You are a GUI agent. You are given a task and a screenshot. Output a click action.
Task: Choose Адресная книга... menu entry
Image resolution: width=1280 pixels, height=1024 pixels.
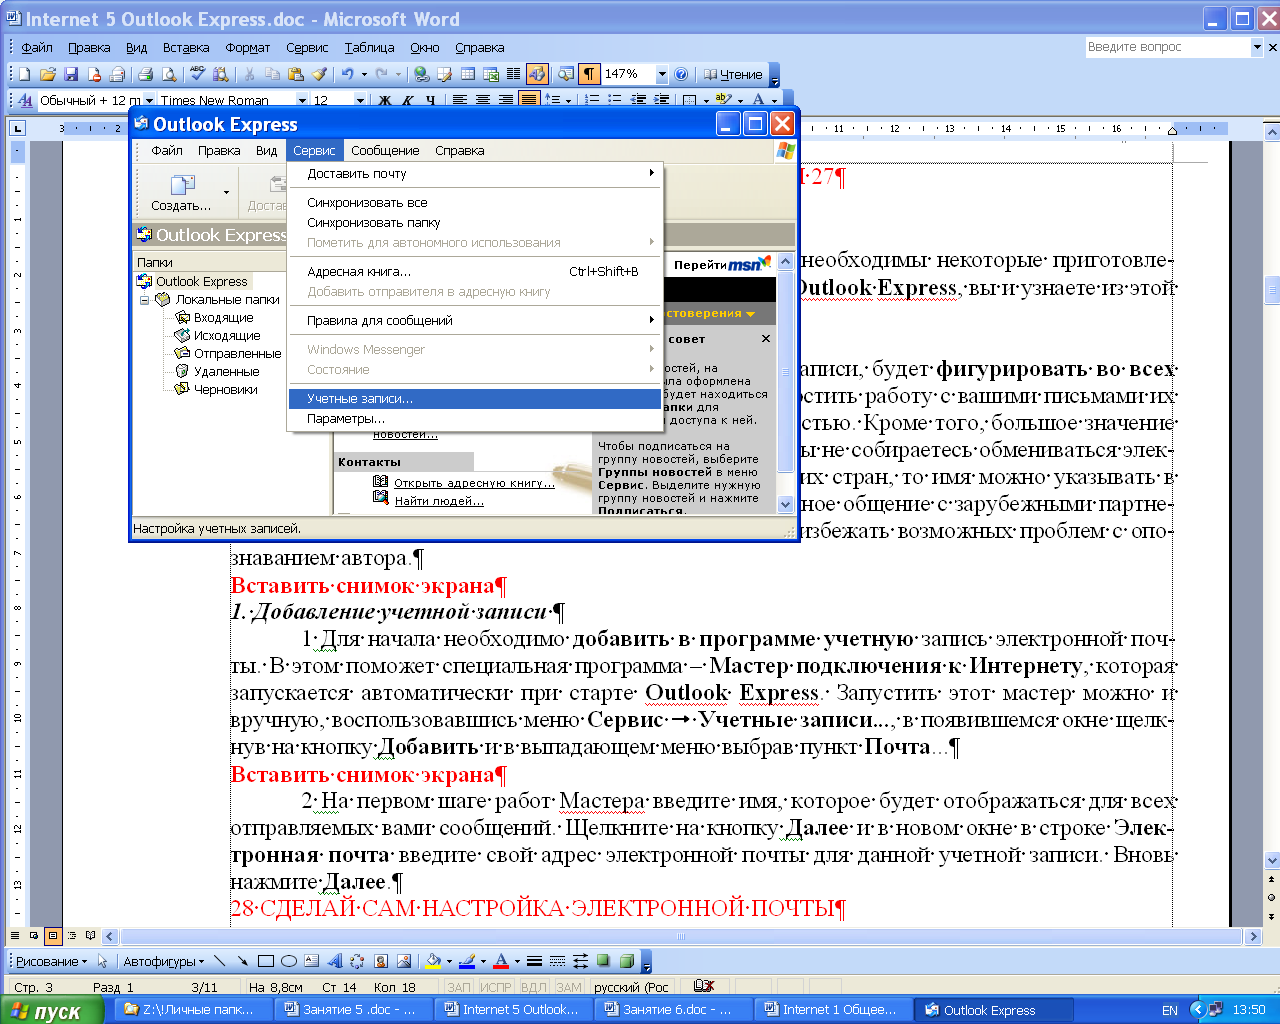[x=475, y=271]
